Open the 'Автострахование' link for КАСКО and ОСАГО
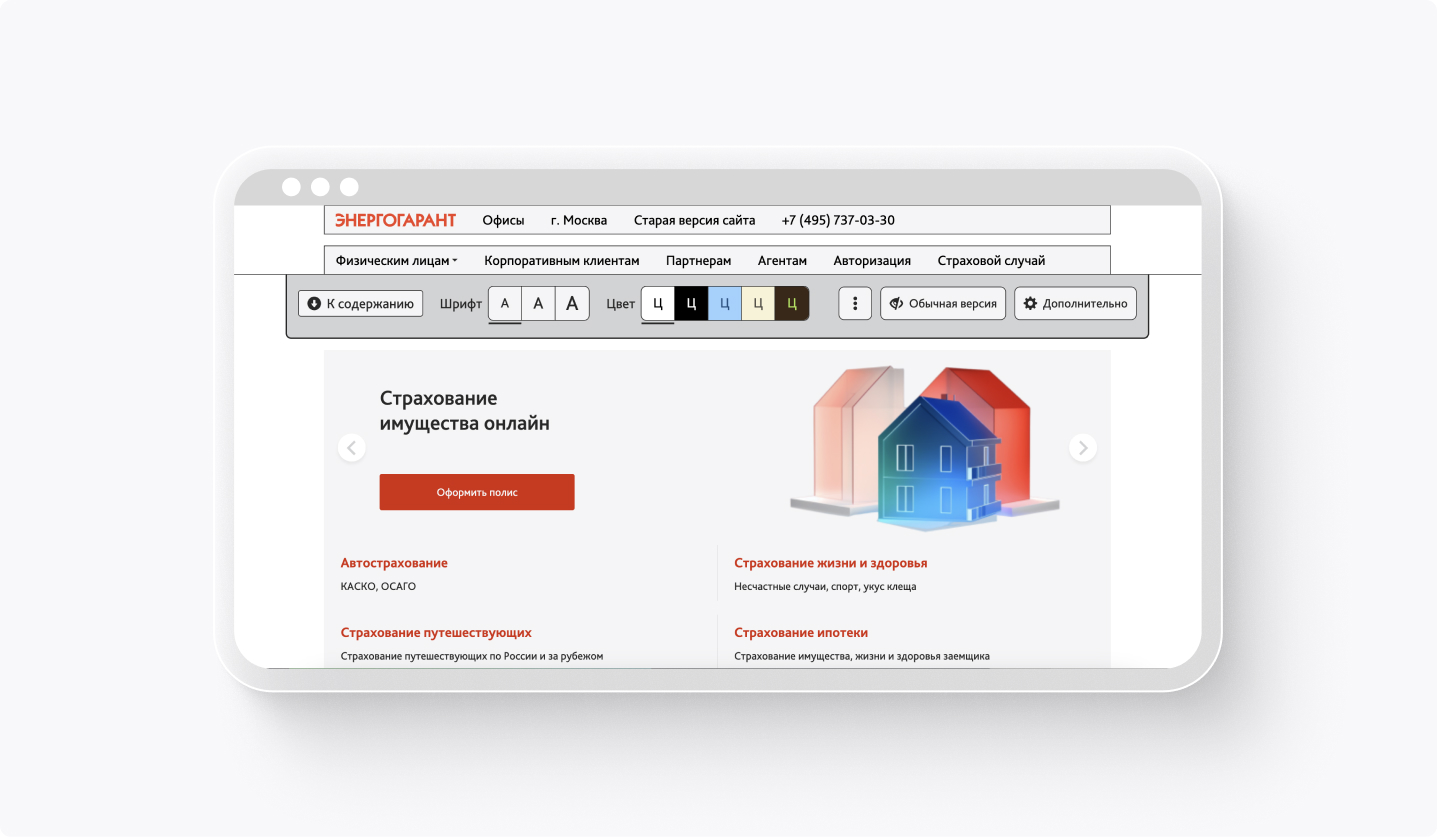Screen dimensions: 1437x837 [x=393, y=562]
